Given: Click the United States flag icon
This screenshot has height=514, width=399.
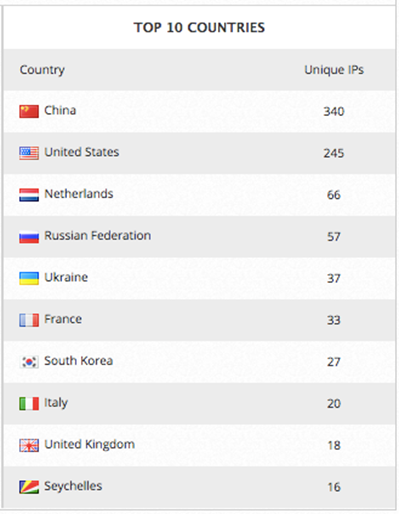Looking at the screenshot, I should [x=29, y=153].
